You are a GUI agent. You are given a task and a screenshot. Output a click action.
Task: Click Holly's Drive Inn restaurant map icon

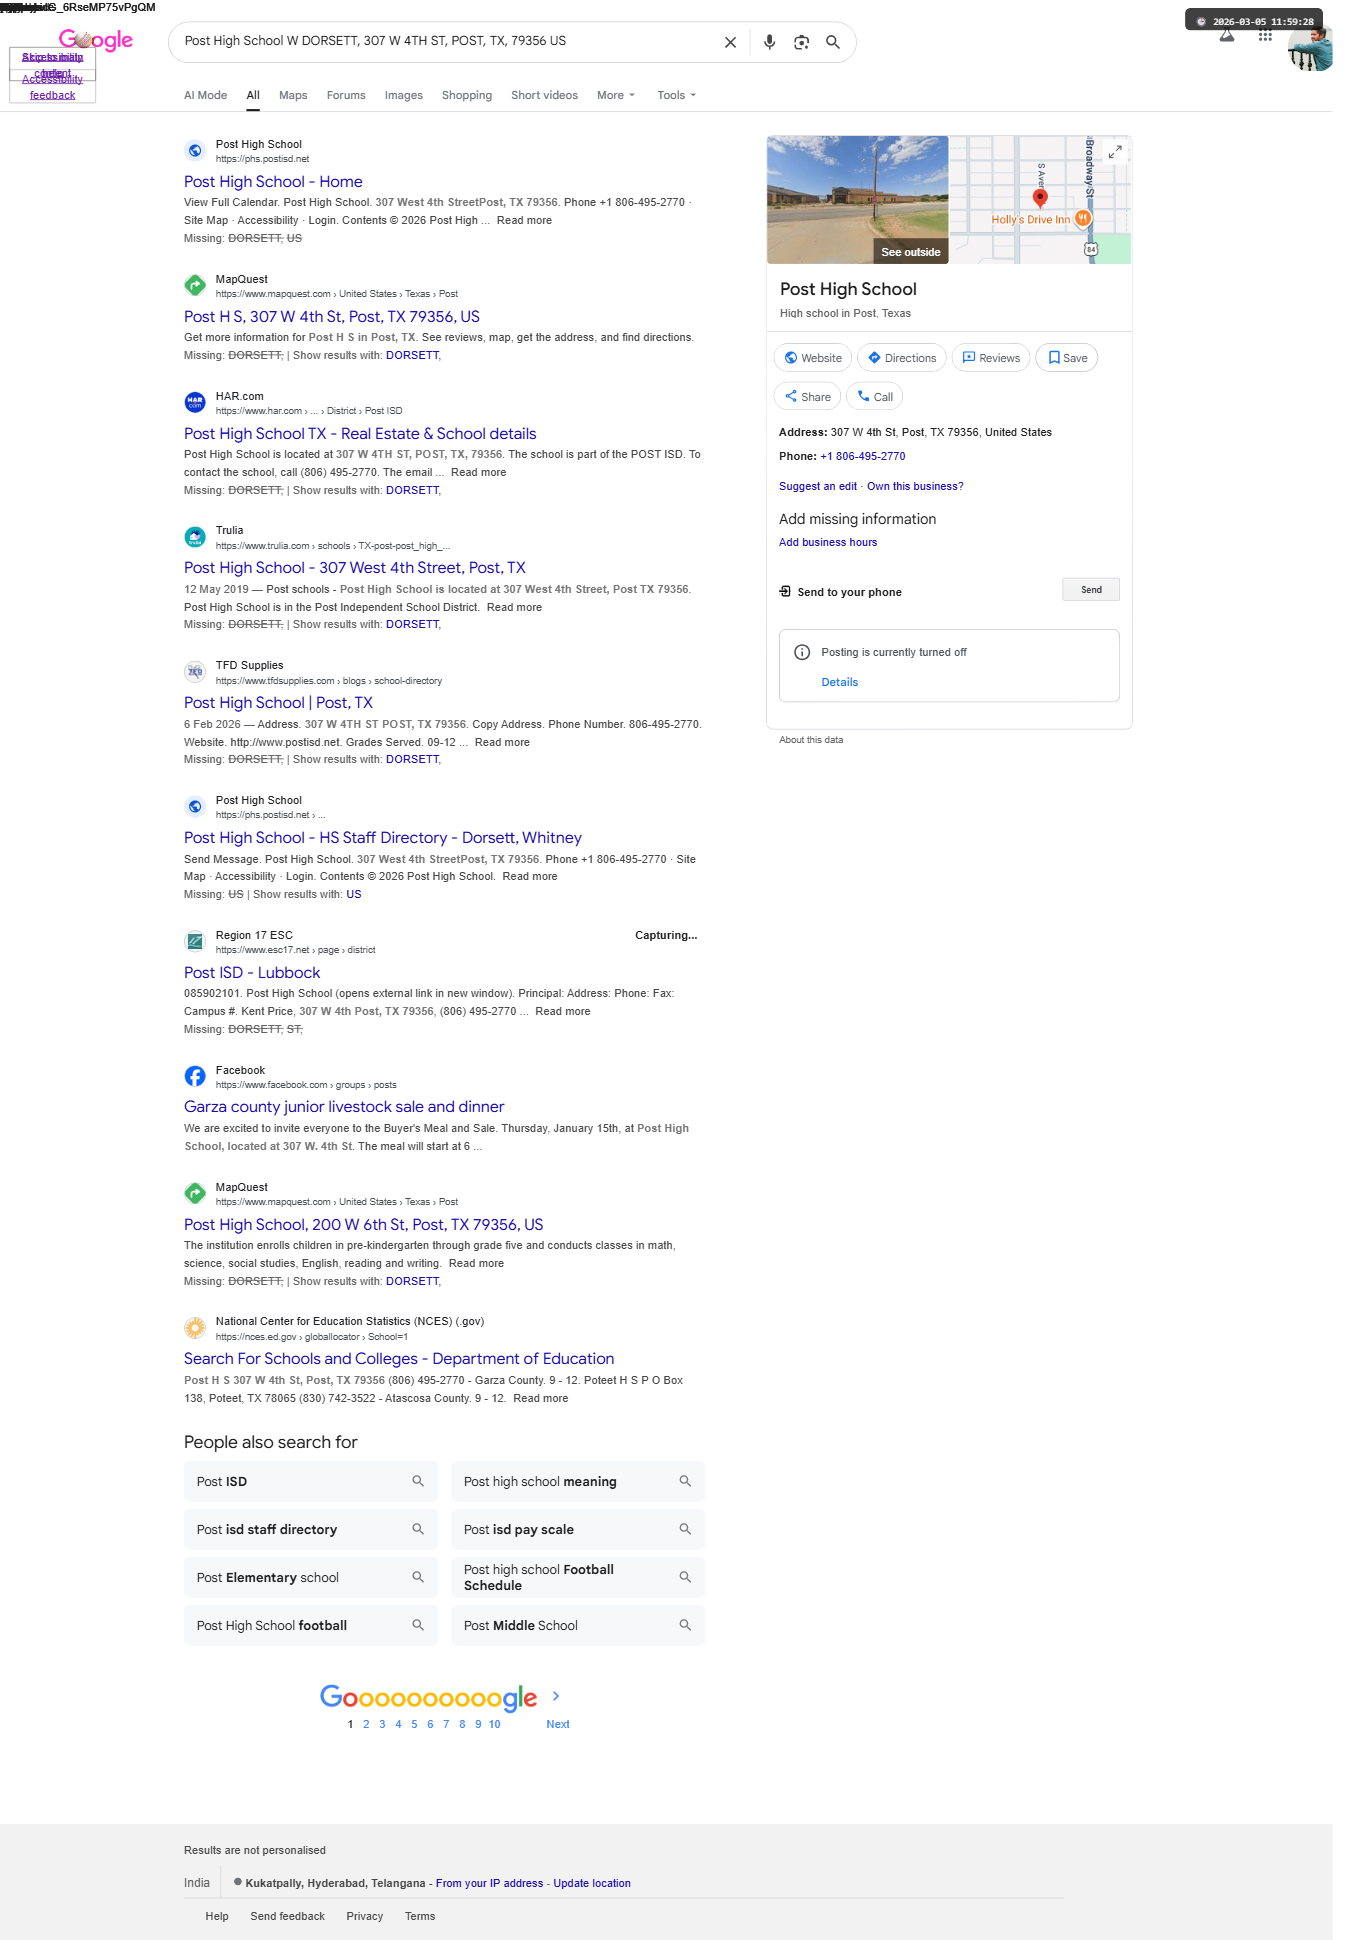(x=1083, y=218)
